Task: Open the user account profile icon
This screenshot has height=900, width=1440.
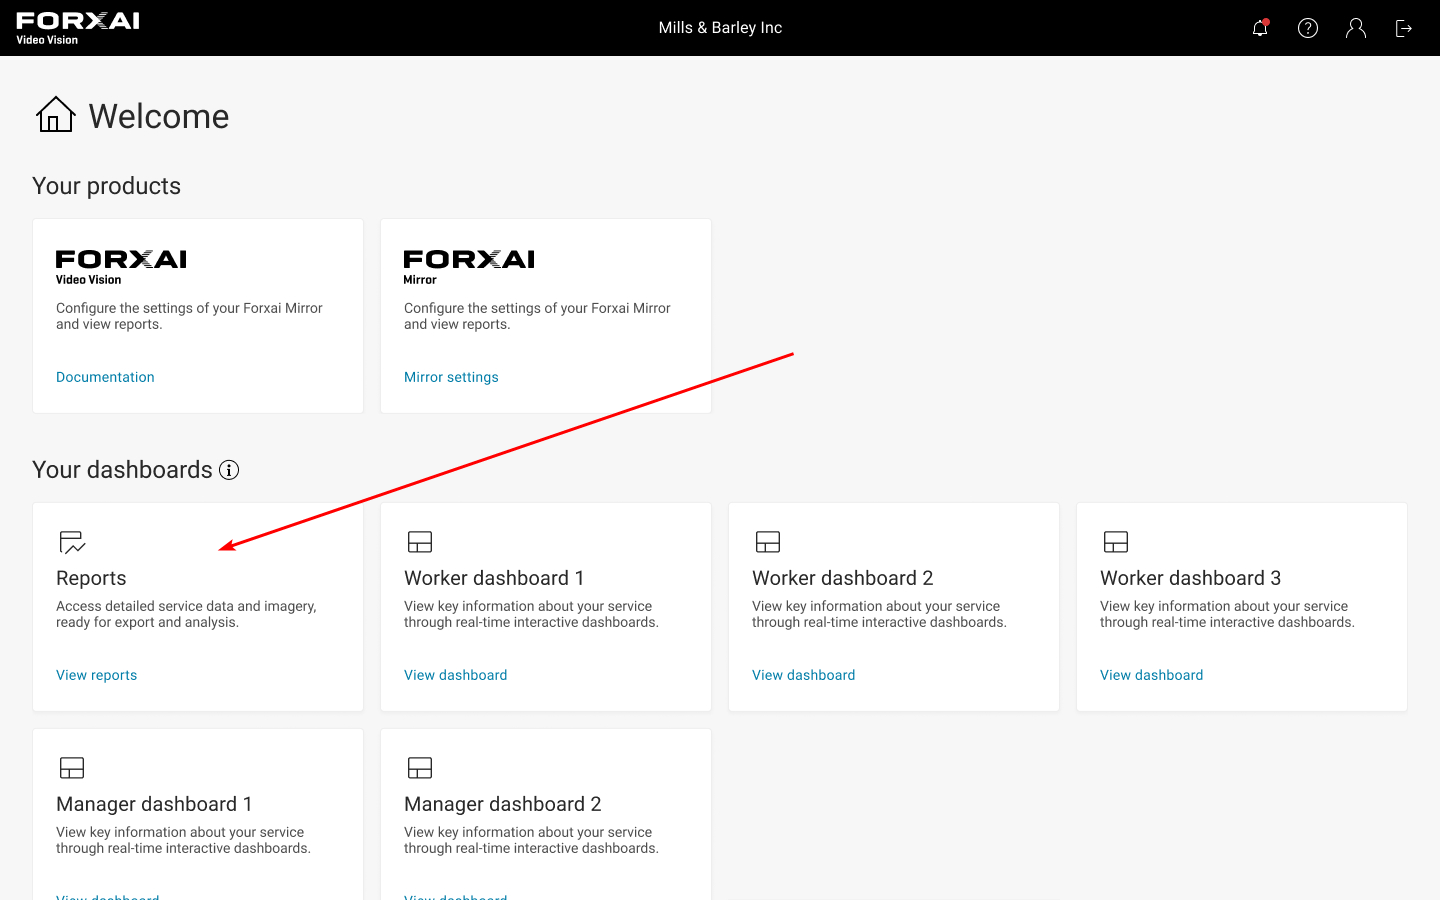Action: [x=1356, y=28]
